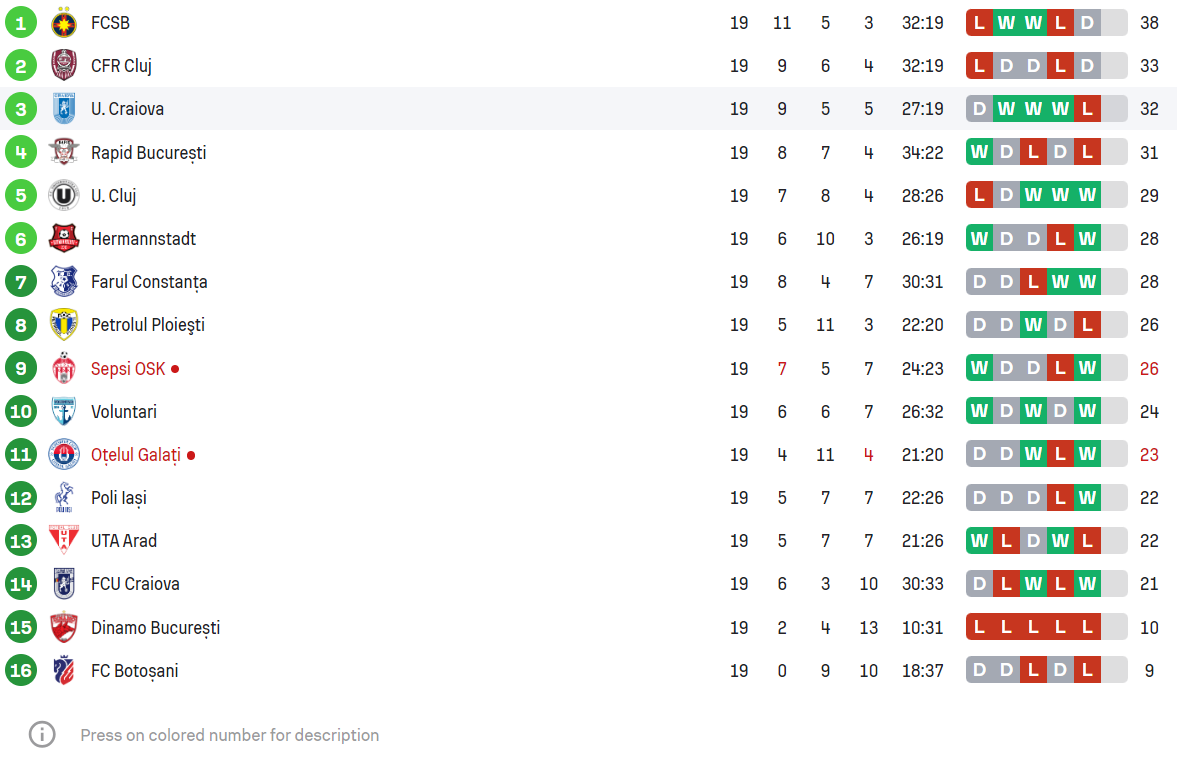This screenshot has height=766, width=1177.
Task: Click position number 1 badge
Action: pyautogui.click(x=20, y=23)
